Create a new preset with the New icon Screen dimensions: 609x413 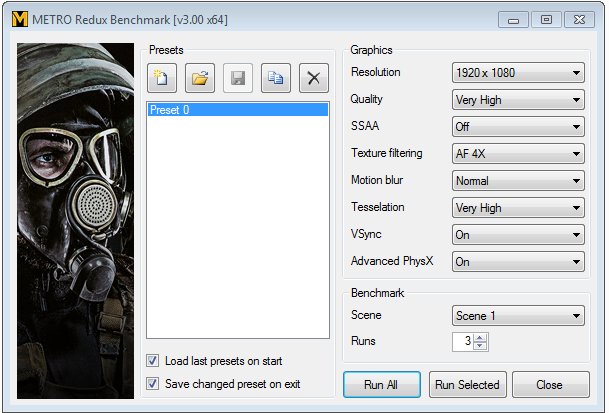[x=162, y=78]
